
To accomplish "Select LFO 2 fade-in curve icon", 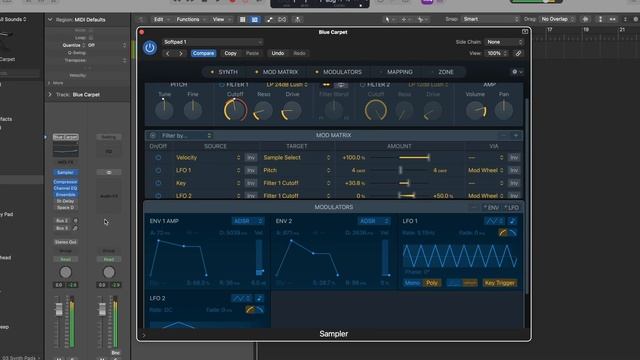I will tap(250, 310).
